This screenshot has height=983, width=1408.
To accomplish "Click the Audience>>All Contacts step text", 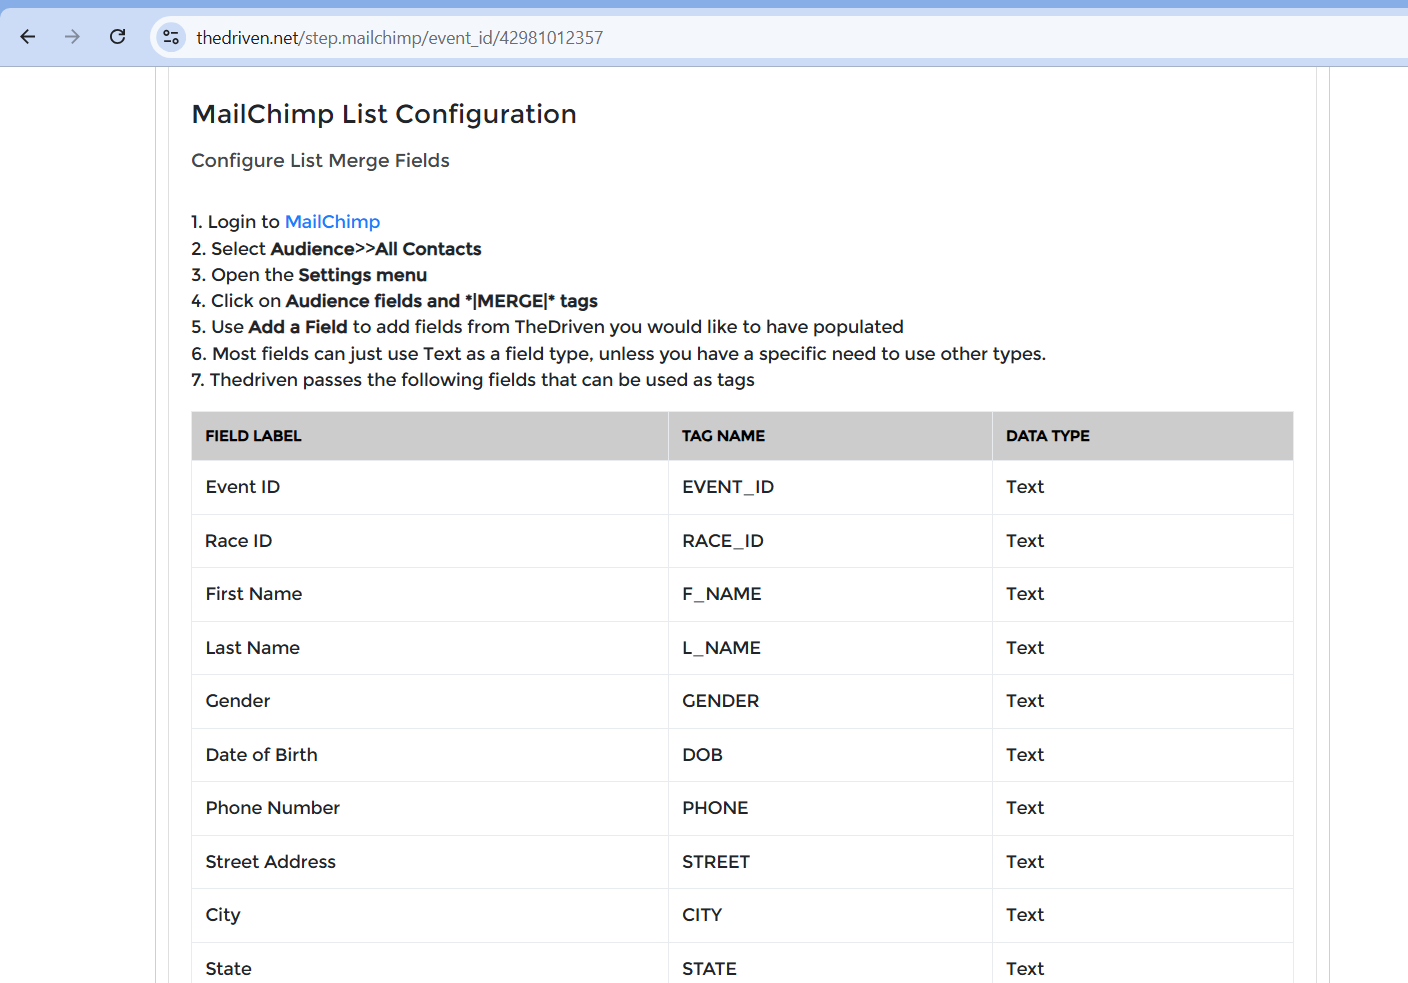I will pyautogui.click(x=376, y=249).
